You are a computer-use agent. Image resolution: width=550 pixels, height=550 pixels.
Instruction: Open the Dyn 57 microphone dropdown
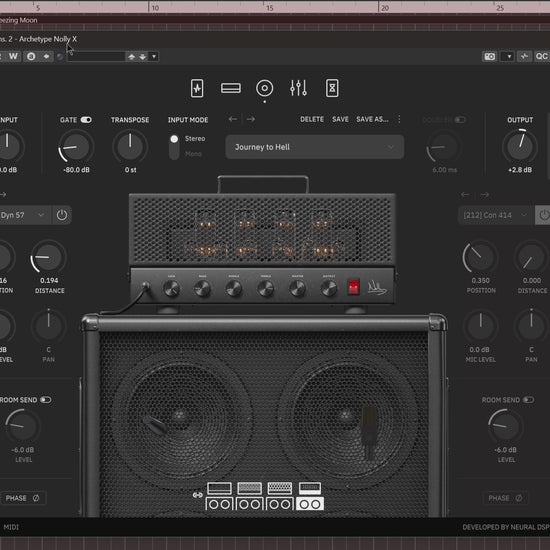25,215
